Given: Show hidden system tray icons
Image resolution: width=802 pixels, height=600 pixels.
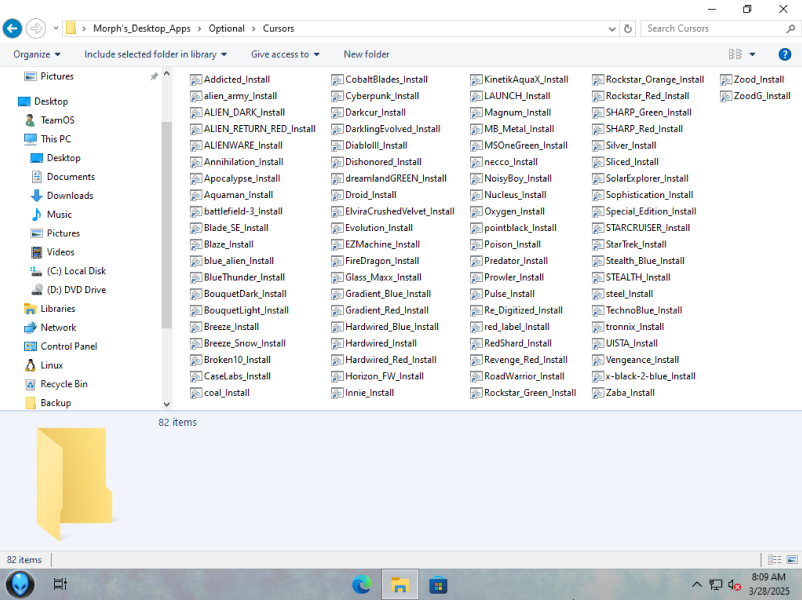Looking at the screenshot, I should pos(697,584).
